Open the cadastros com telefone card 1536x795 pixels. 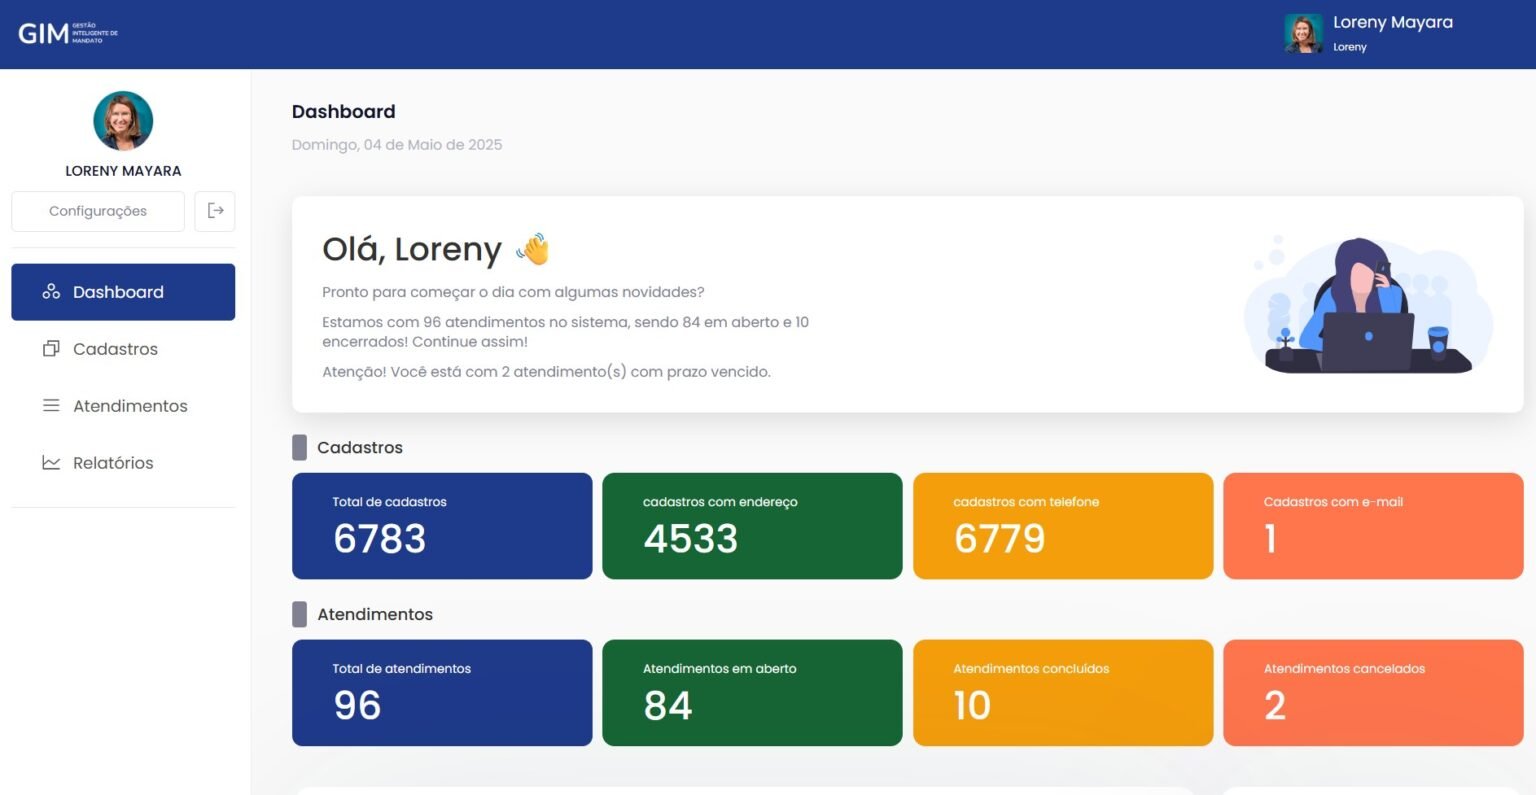tap(1063, 526)
